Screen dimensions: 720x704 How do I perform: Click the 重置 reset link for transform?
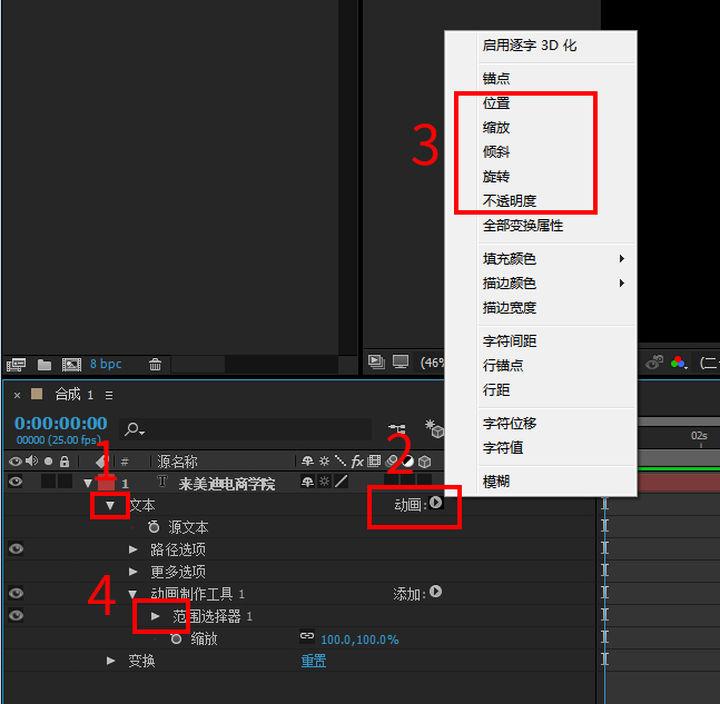[314, 661]
